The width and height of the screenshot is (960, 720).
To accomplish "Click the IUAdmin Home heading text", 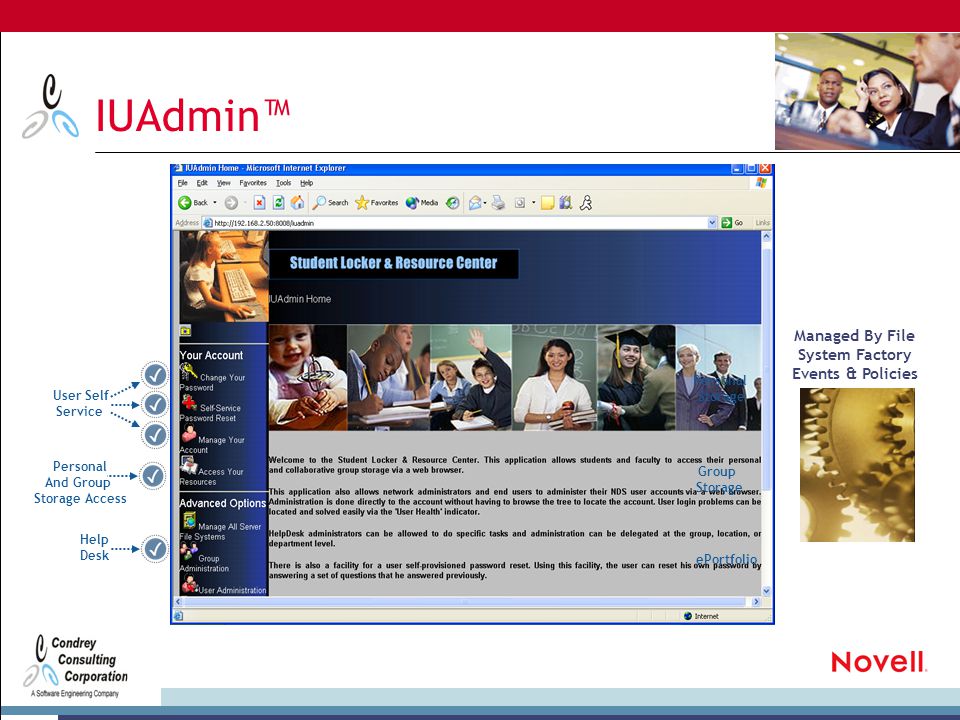I will tap(301, 299).
